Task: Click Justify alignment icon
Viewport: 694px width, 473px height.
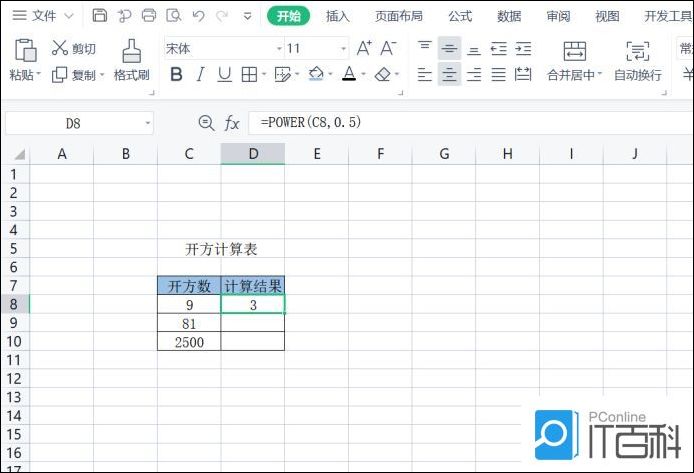Action: click(499, 74)
